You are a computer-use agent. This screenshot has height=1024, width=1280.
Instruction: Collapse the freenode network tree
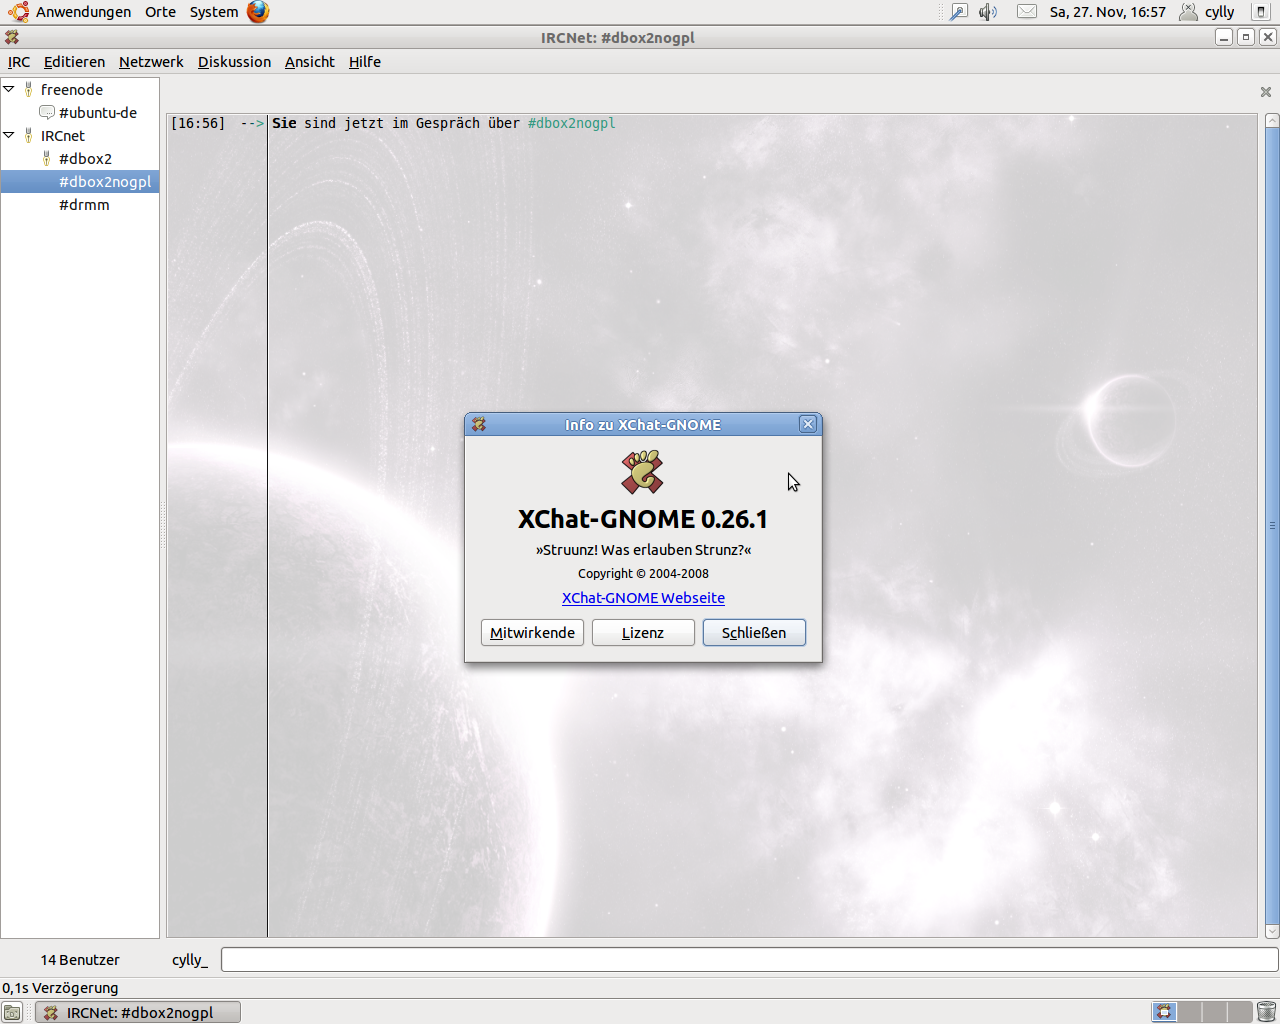9,89
